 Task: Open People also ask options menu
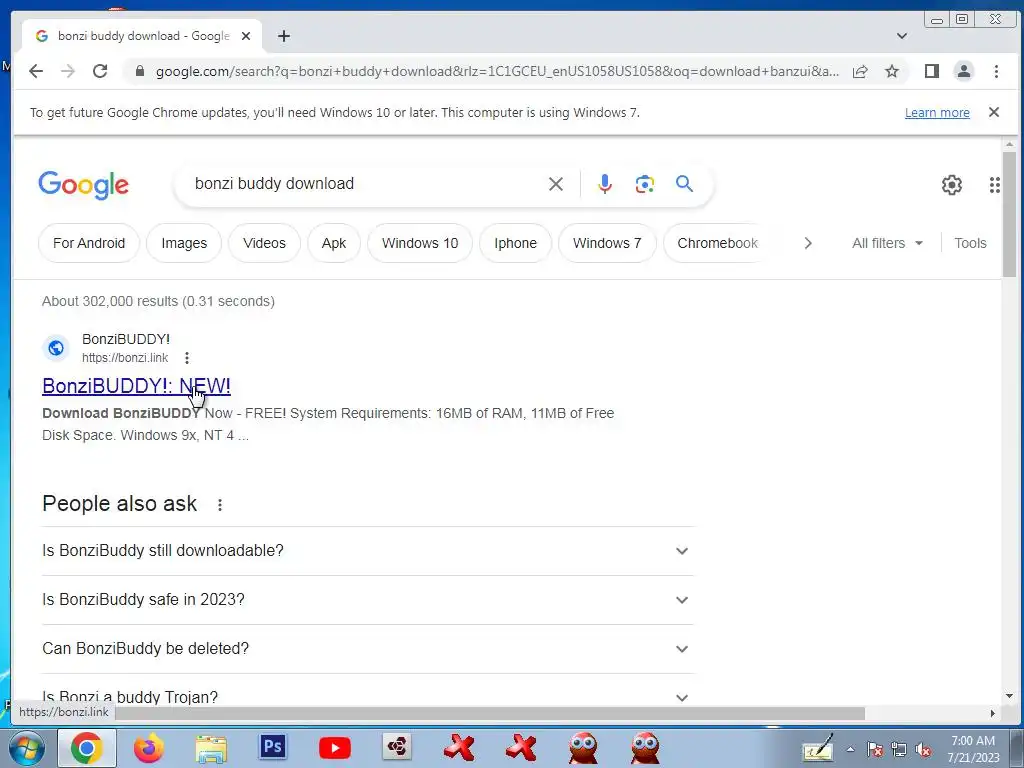tap(220, 505)
